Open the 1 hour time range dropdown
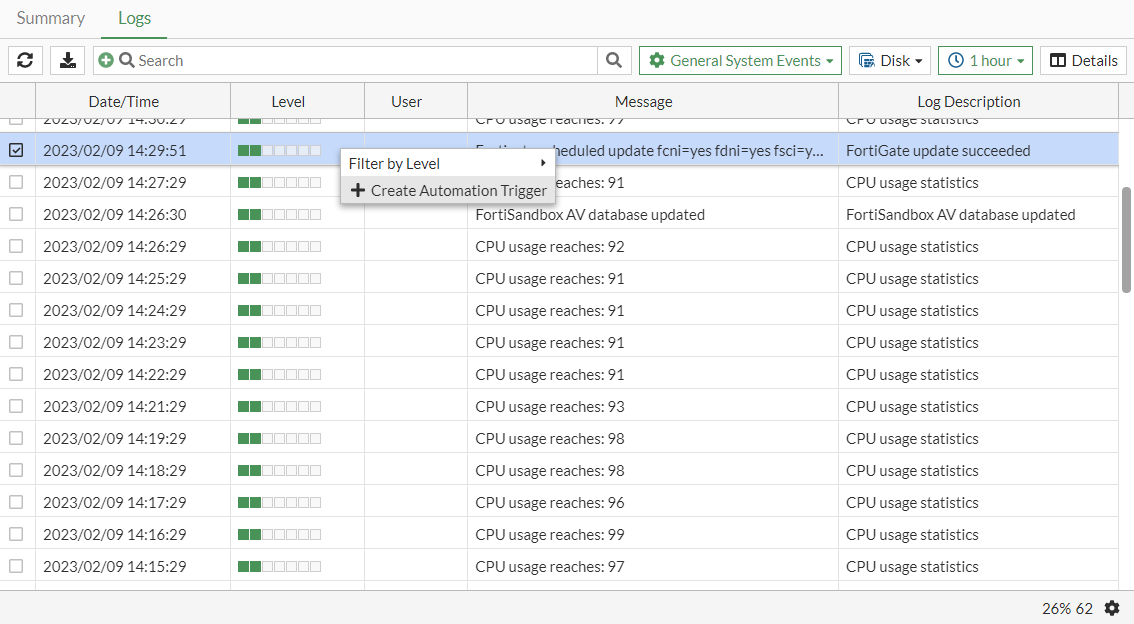 coord(985,60)
